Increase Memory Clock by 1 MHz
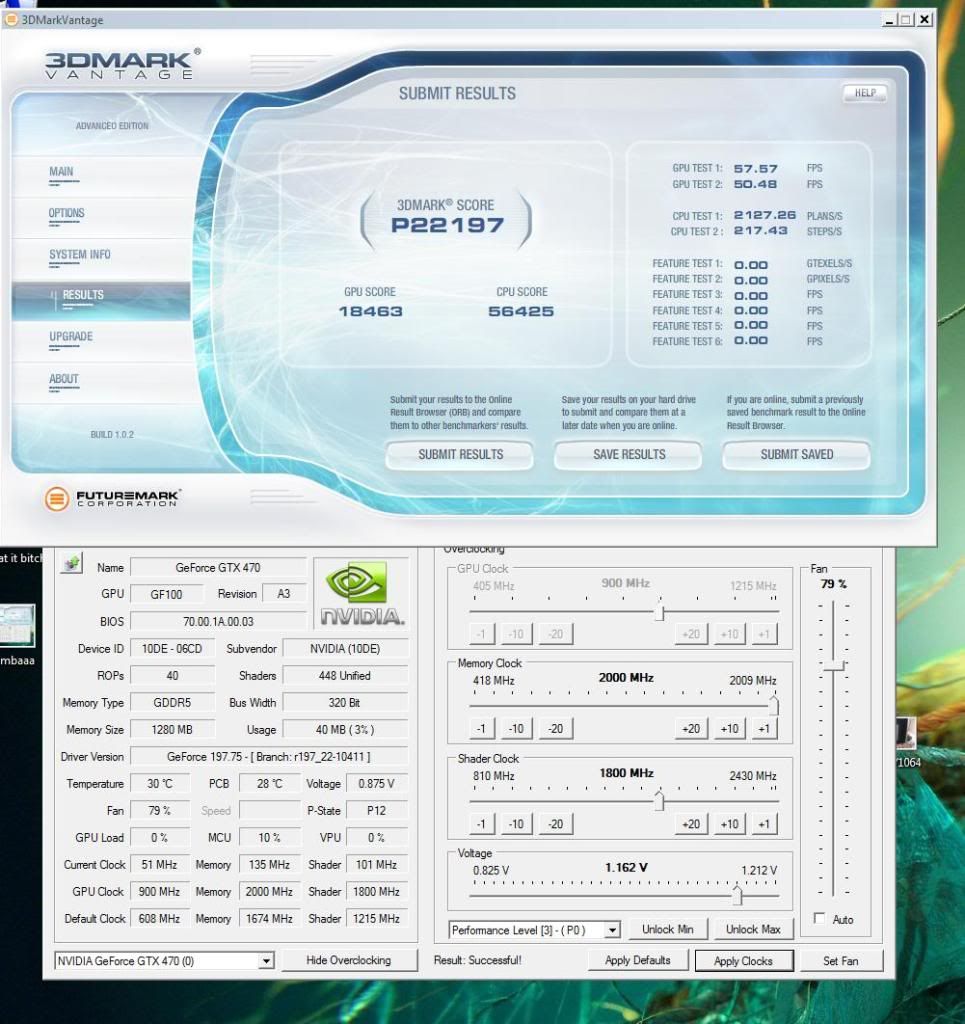 [764, 729]
